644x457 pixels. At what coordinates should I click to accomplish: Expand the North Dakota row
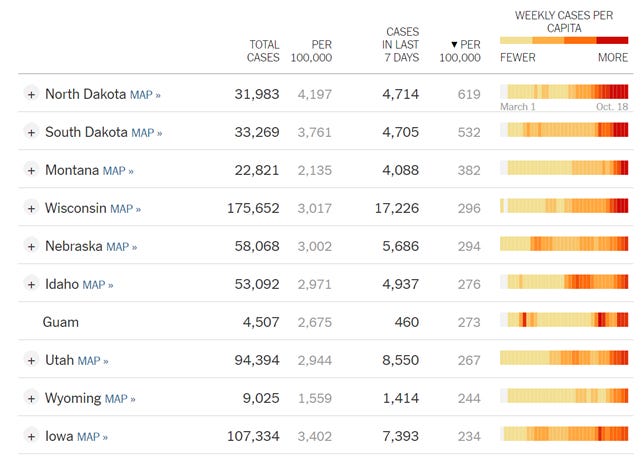coord(31,94)
